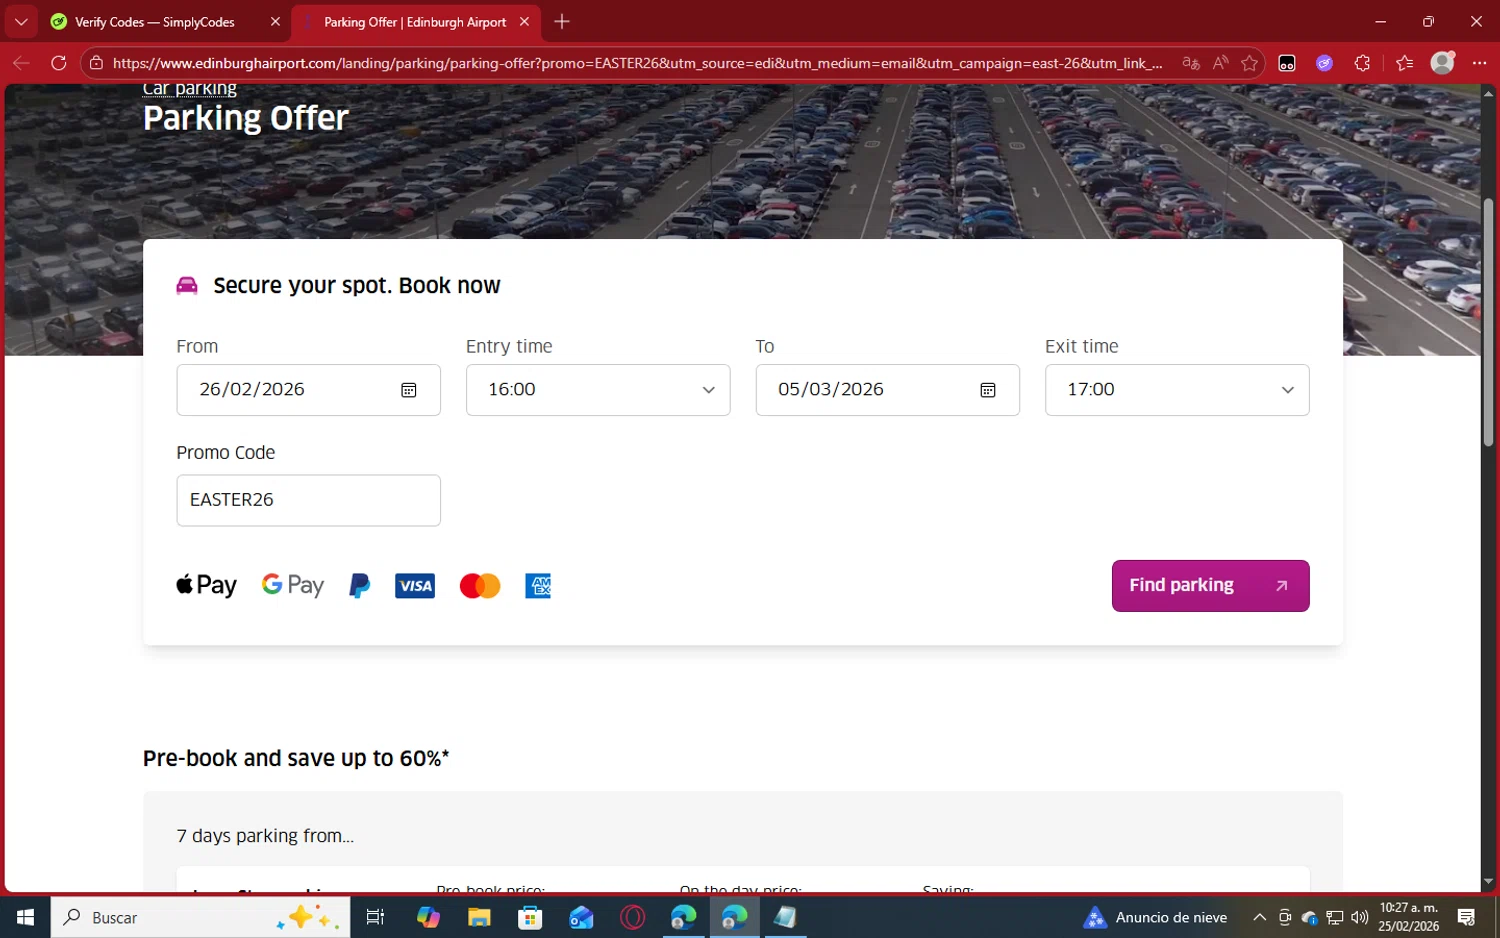
Task: Toggle Read aloud in address bar
Action: tap(1220, 63)
